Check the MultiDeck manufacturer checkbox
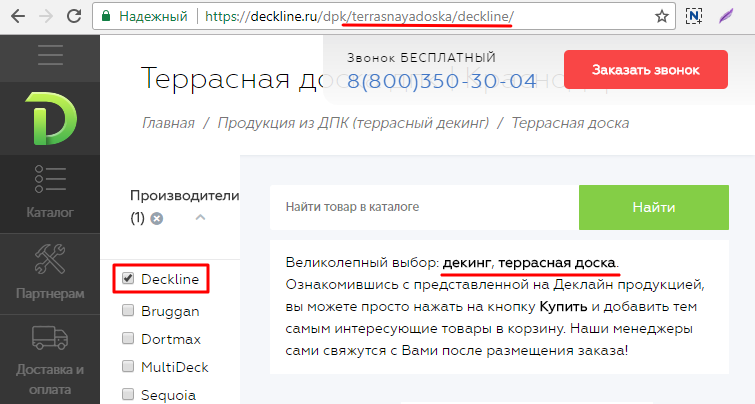The image size is (755, 404). (x=128, y=366)
